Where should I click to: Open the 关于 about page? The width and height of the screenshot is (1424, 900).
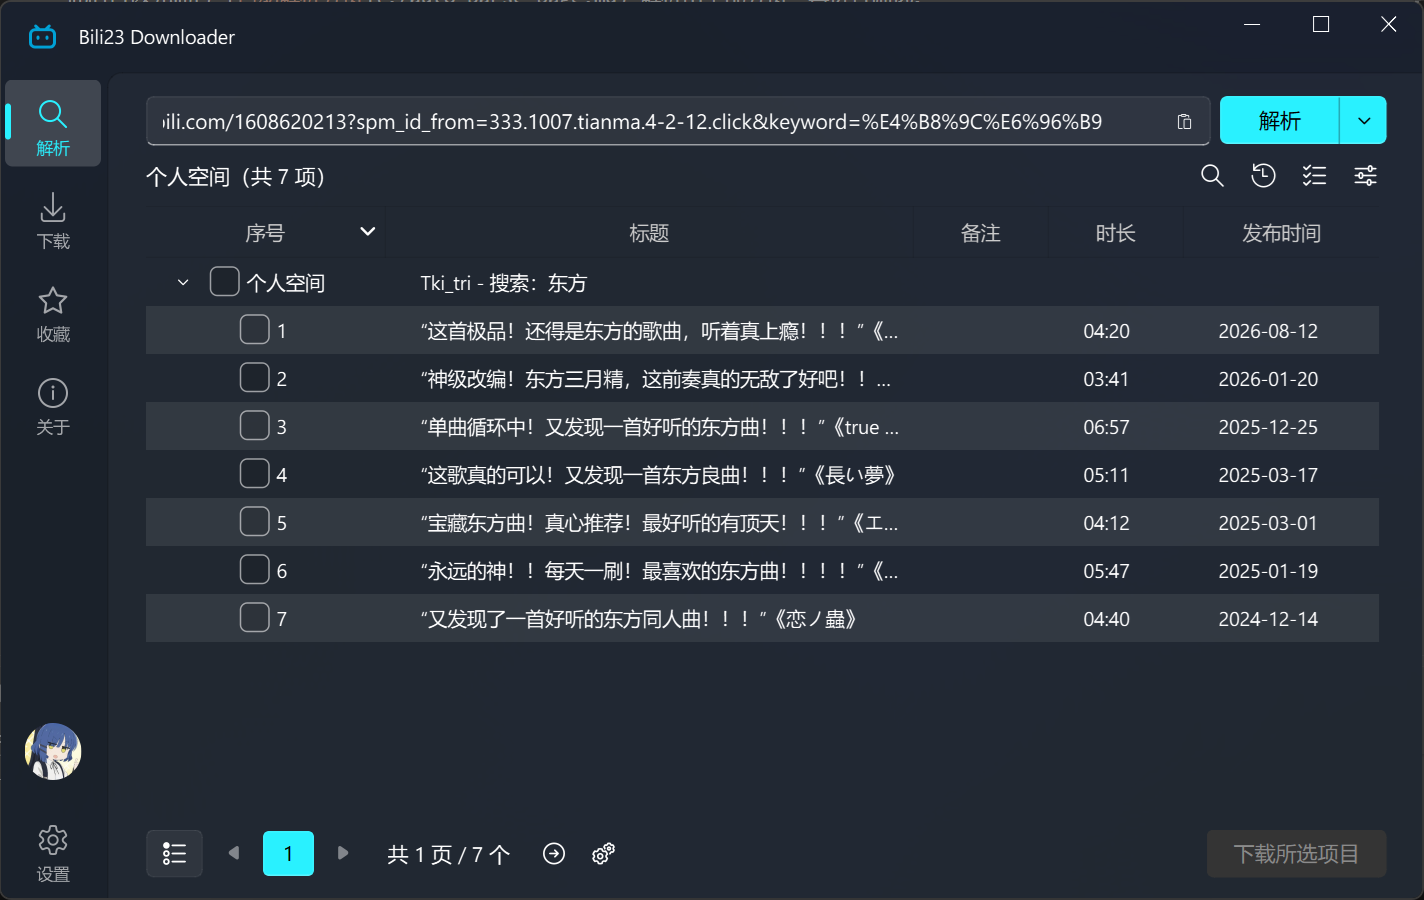point(53,407)
